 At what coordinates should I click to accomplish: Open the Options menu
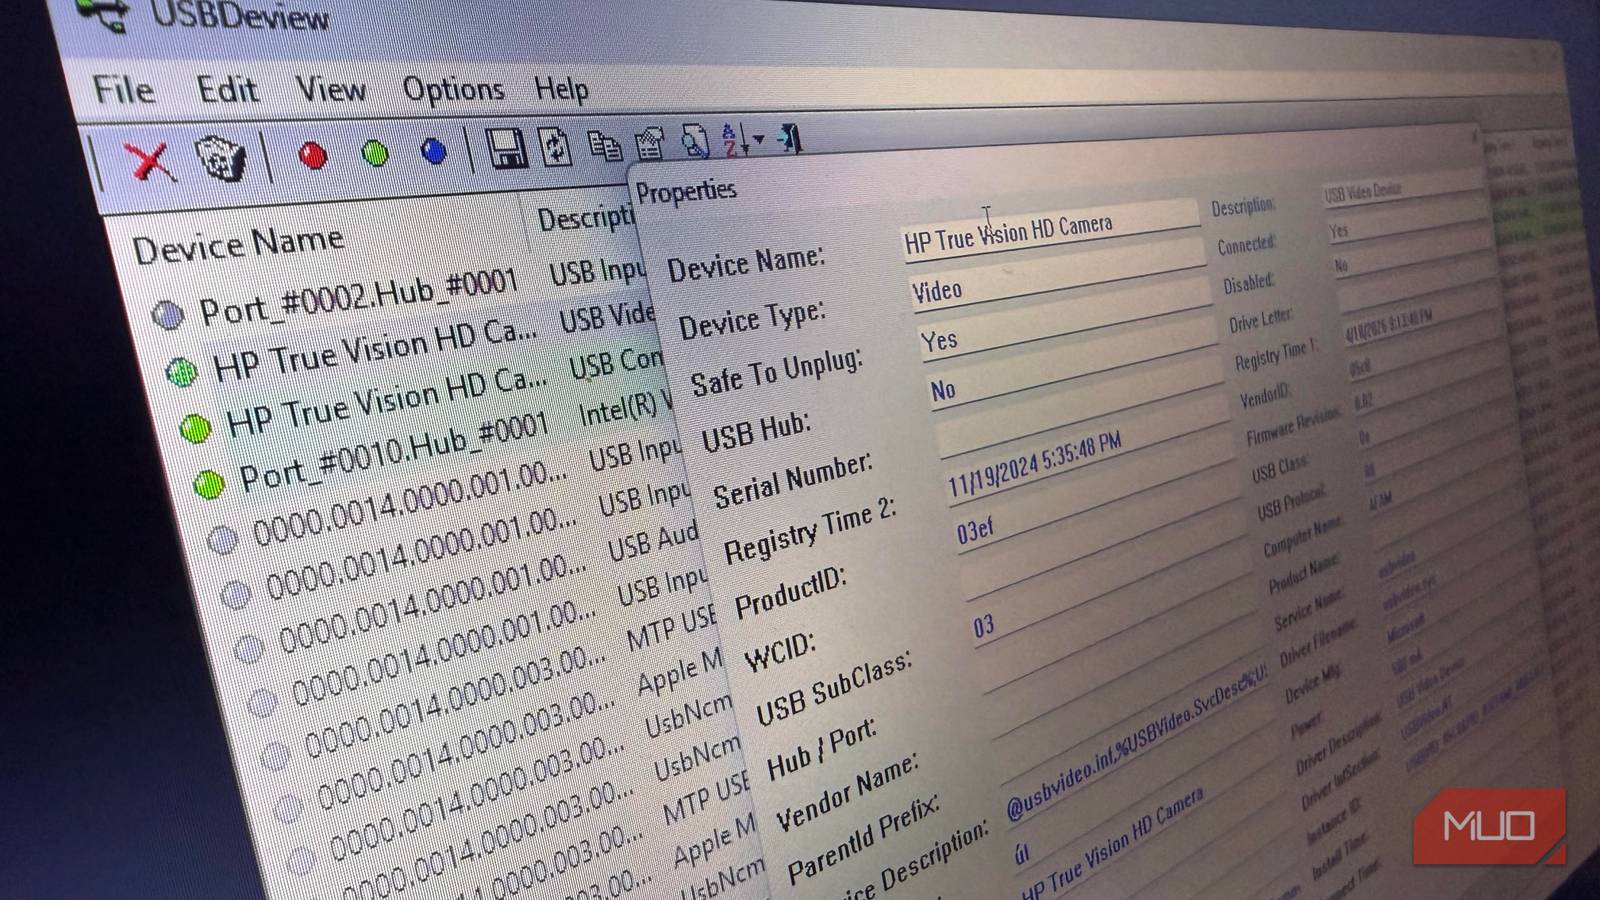pyautogui.click(x=455, y=90)
